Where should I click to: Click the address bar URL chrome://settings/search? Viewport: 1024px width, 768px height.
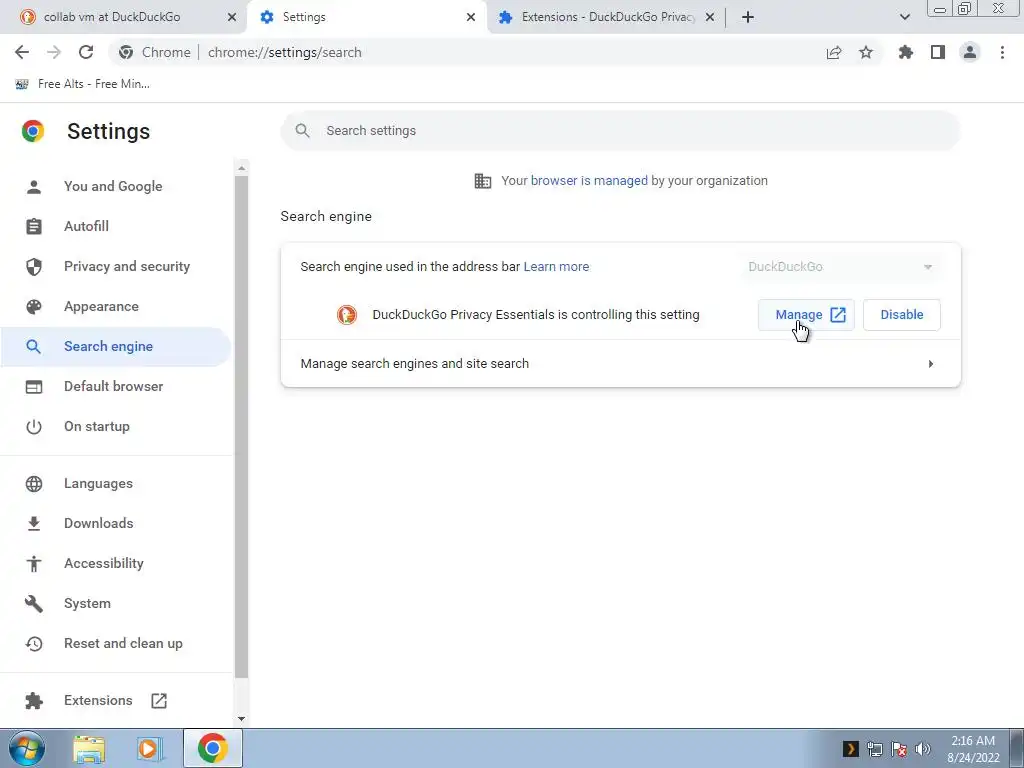(285, 52)
